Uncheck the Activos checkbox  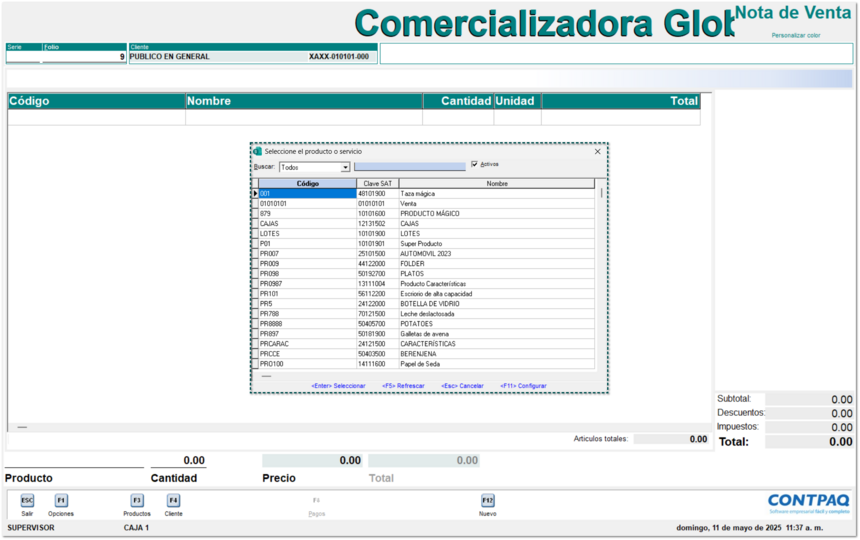(475, 165)
